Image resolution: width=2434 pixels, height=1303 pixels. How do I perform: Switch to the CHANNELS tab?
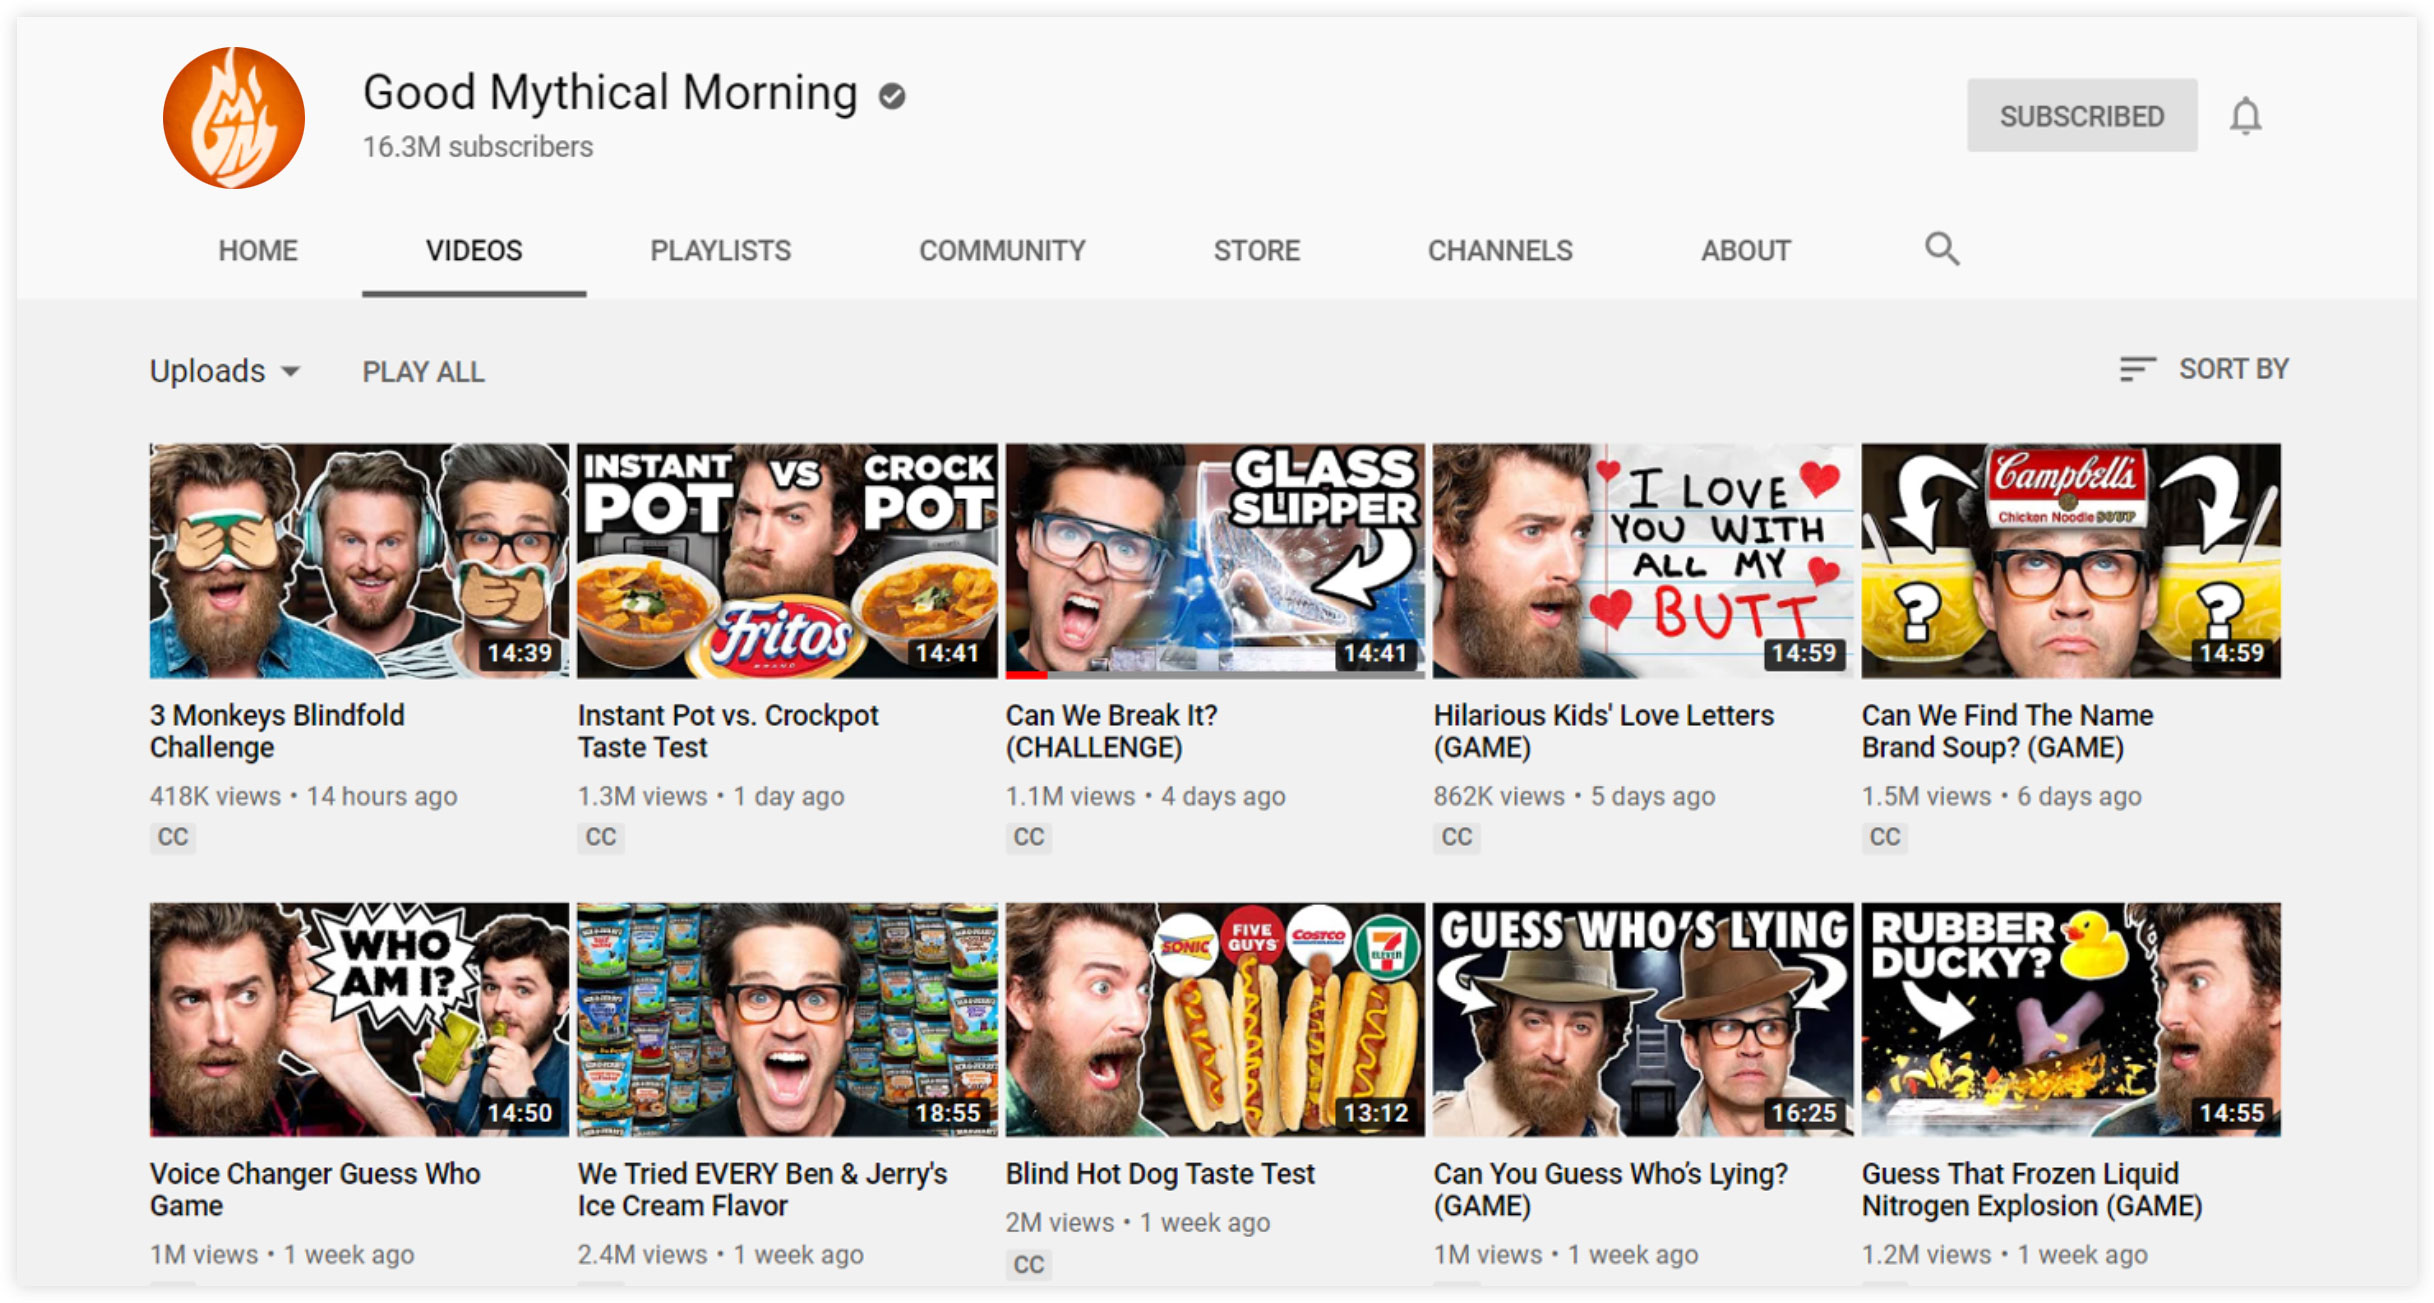(1500, 250)
